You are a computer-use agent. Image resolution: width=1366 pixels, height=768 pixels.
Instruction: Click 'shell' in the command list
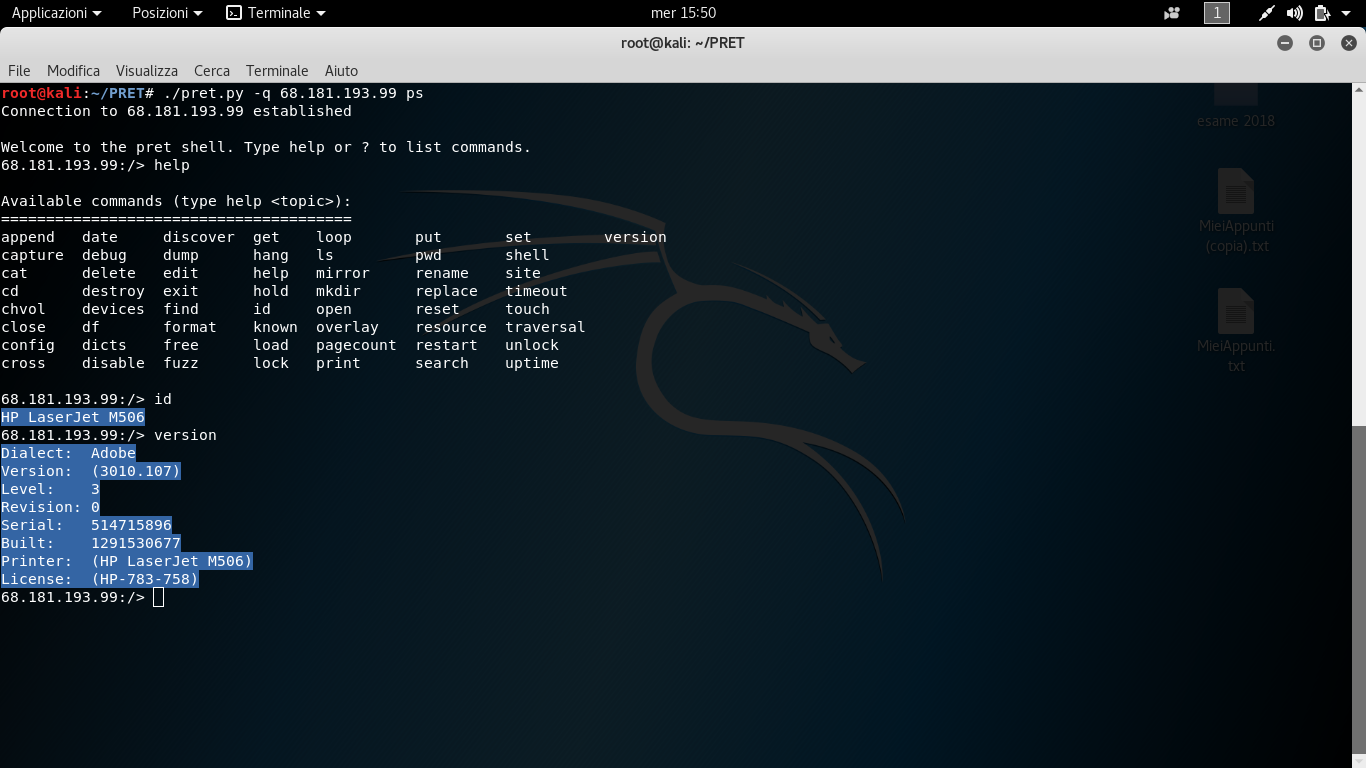pos(527,255)
